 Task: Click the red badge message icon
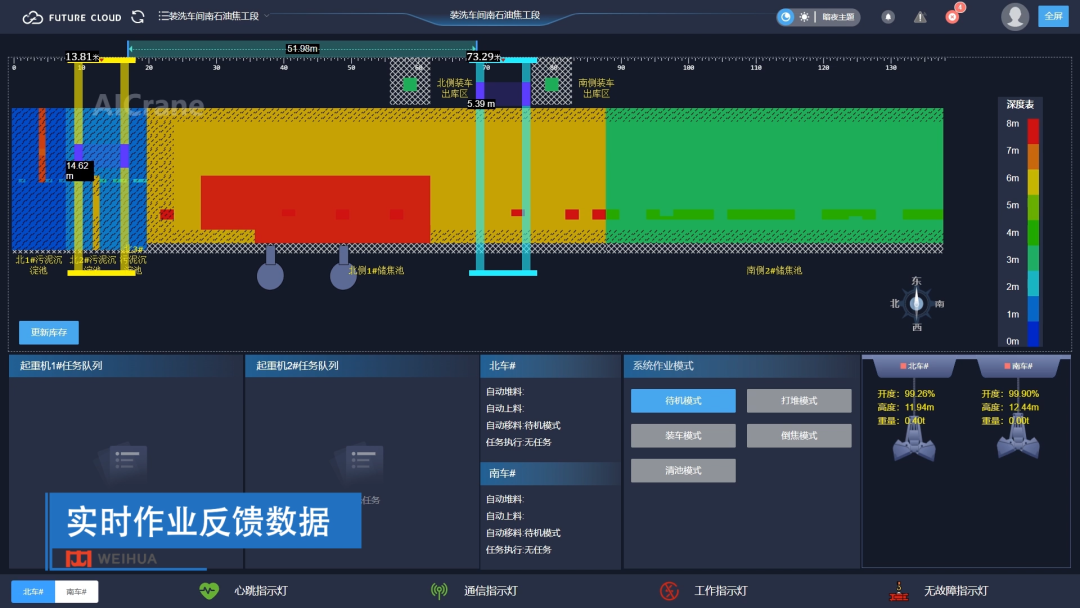pyautogui.click(x=952, y=17)
